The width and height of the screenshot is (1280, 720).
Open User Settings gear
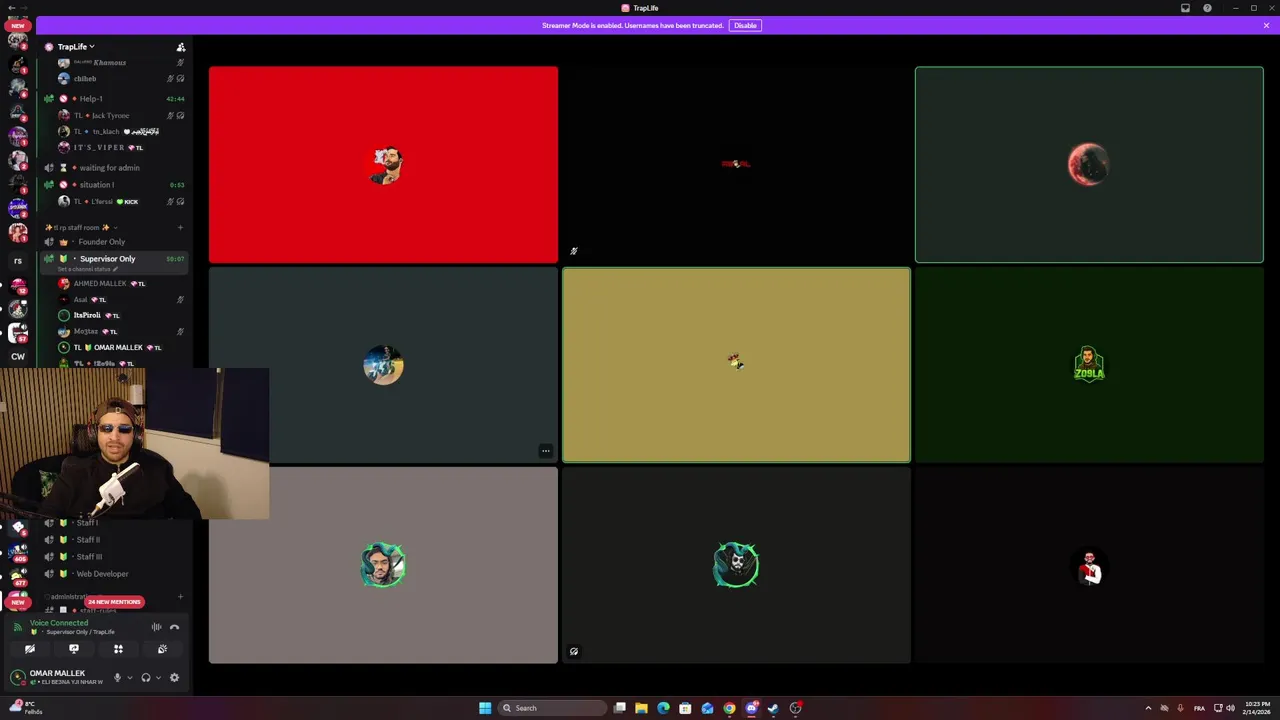tap(174, 677)
